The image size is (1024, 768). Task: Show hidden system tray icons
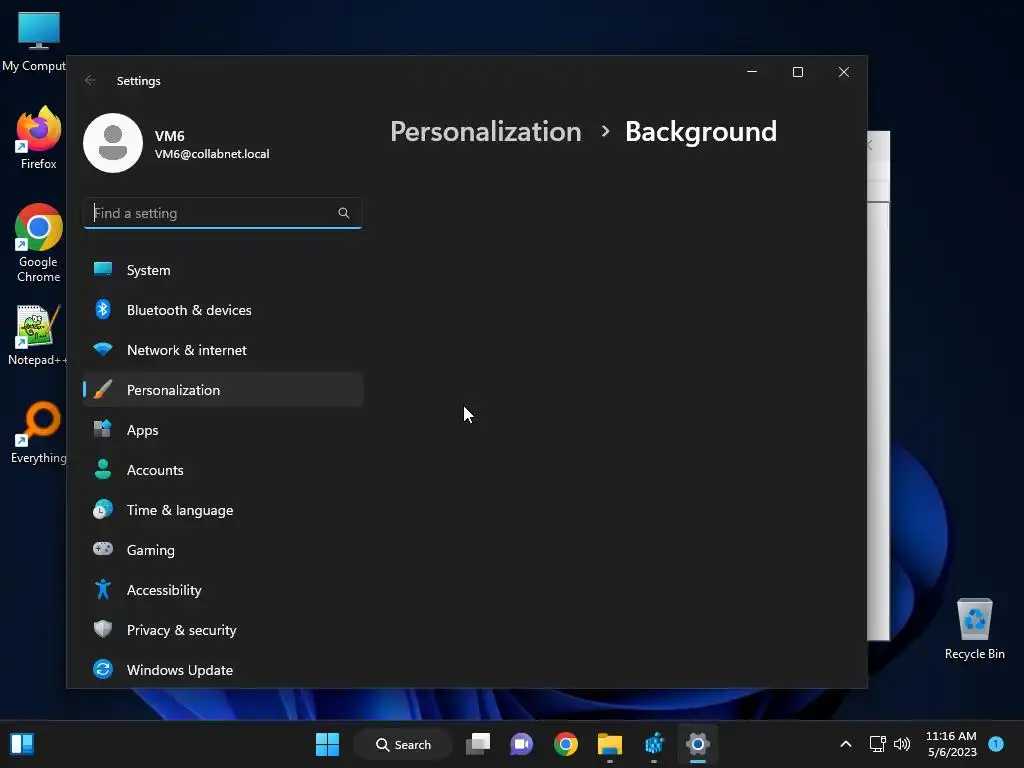(846, 744)
